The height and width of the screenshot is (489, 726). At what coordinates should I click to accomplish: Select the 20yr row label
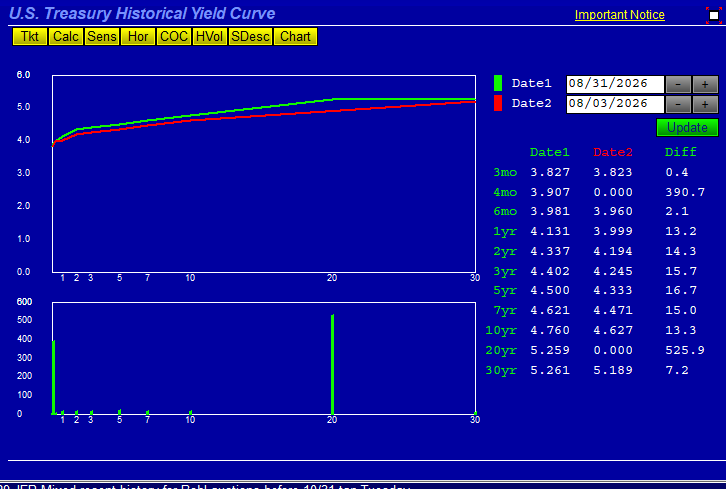pyautogui.click(x=501, y=350)
